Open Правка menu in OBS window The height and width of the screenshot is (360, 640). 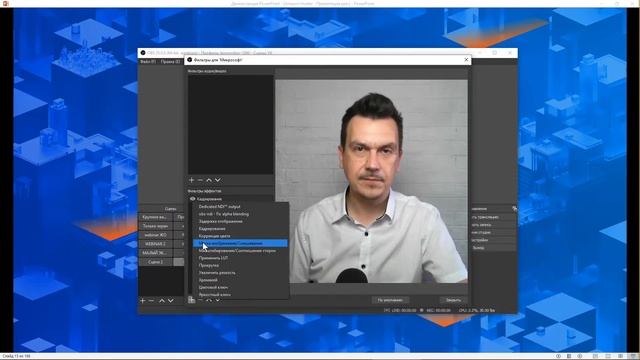170,62
